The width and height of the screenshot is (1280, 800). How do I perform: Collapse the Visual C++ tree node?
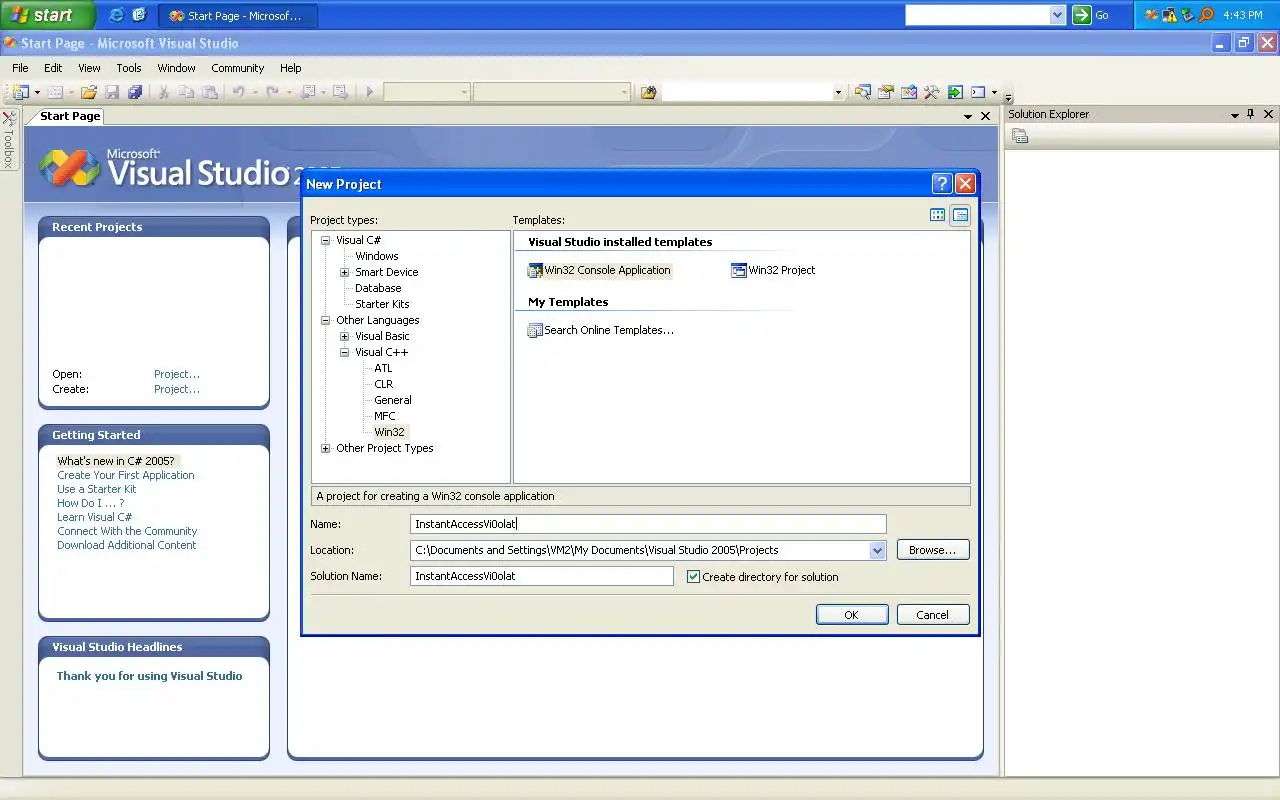coord(345,352)
